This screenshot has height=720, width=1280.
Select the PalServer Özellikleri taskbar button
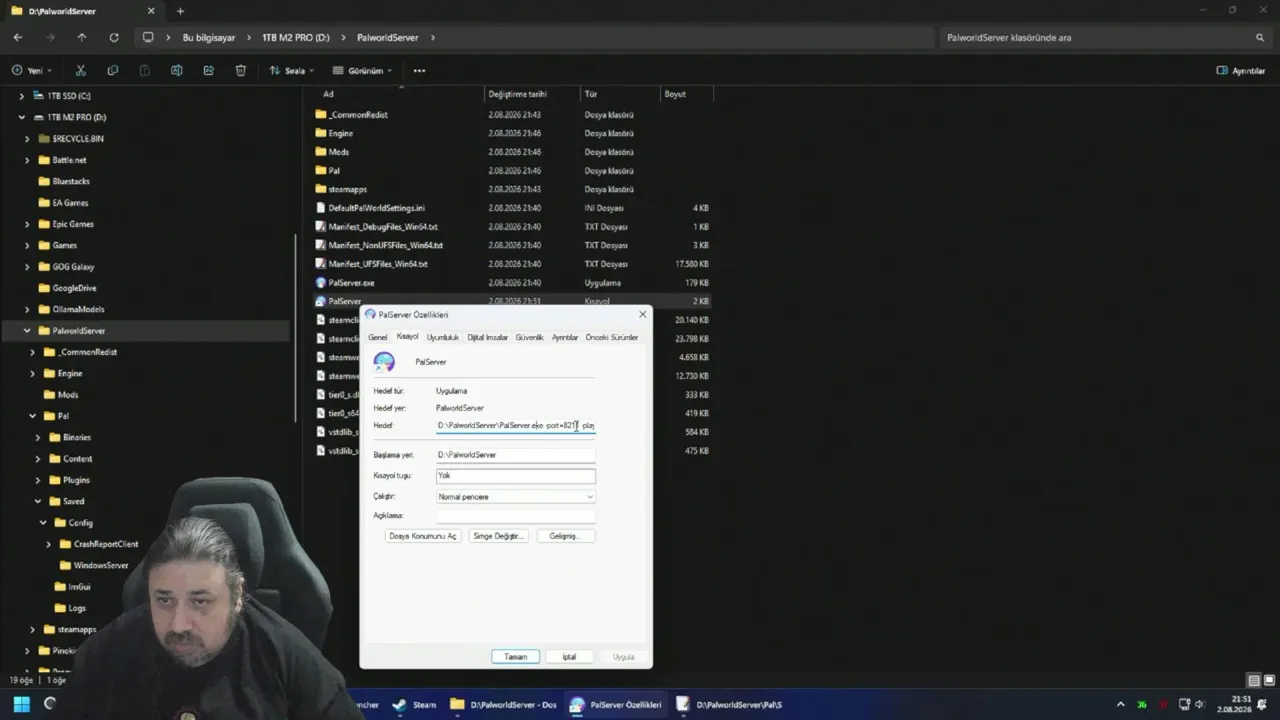pyautogui.click(x=615, y=704)
